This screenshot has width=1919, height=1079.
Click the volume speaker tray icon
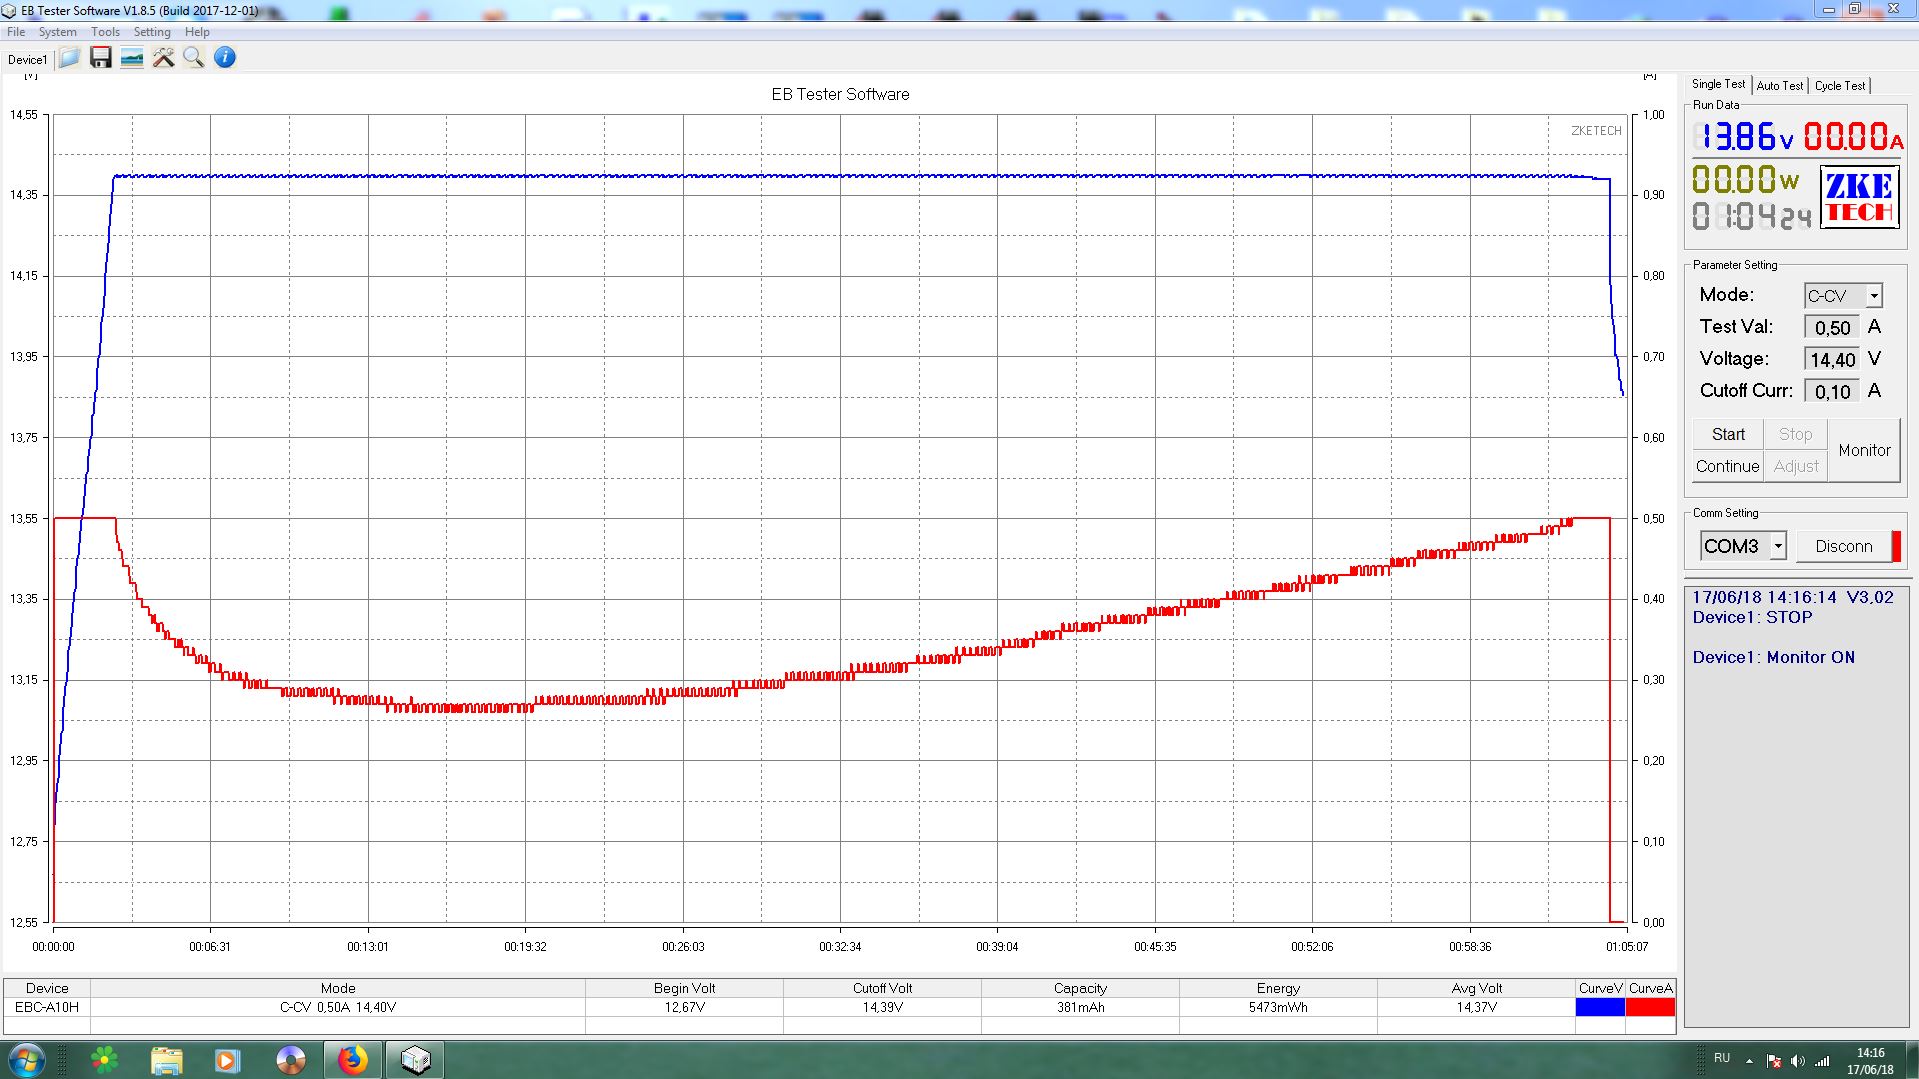1797,1060
